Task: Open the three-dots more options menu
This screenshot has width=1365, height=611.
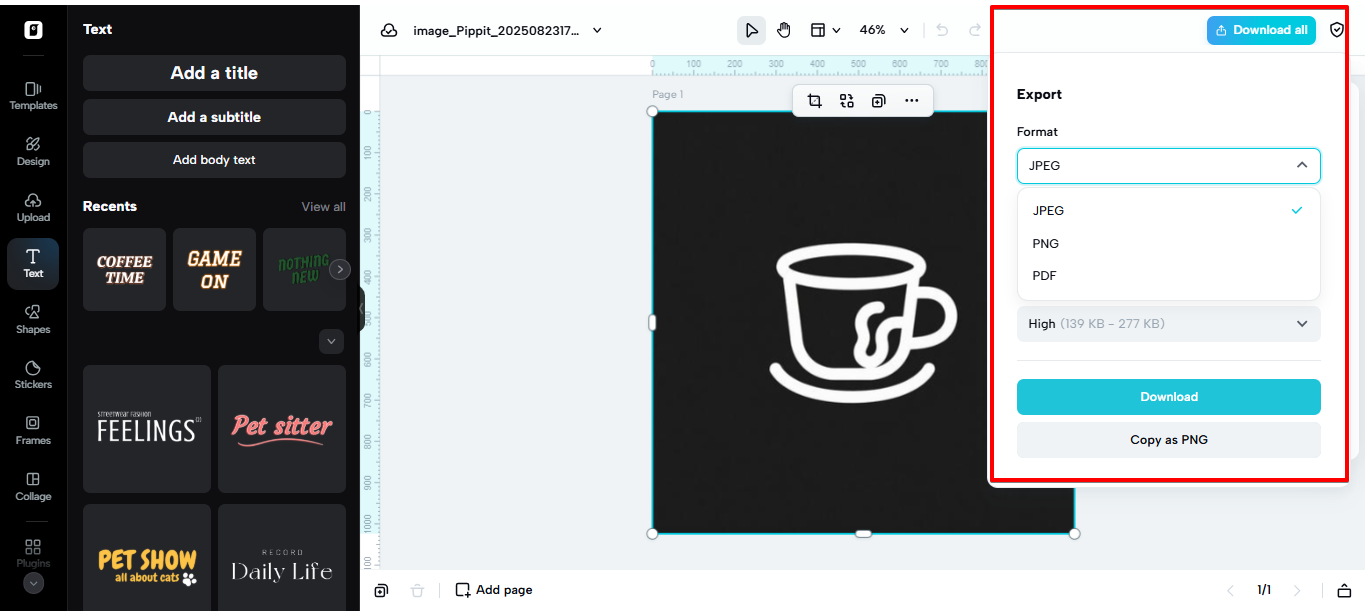Action: pos(911,101)
